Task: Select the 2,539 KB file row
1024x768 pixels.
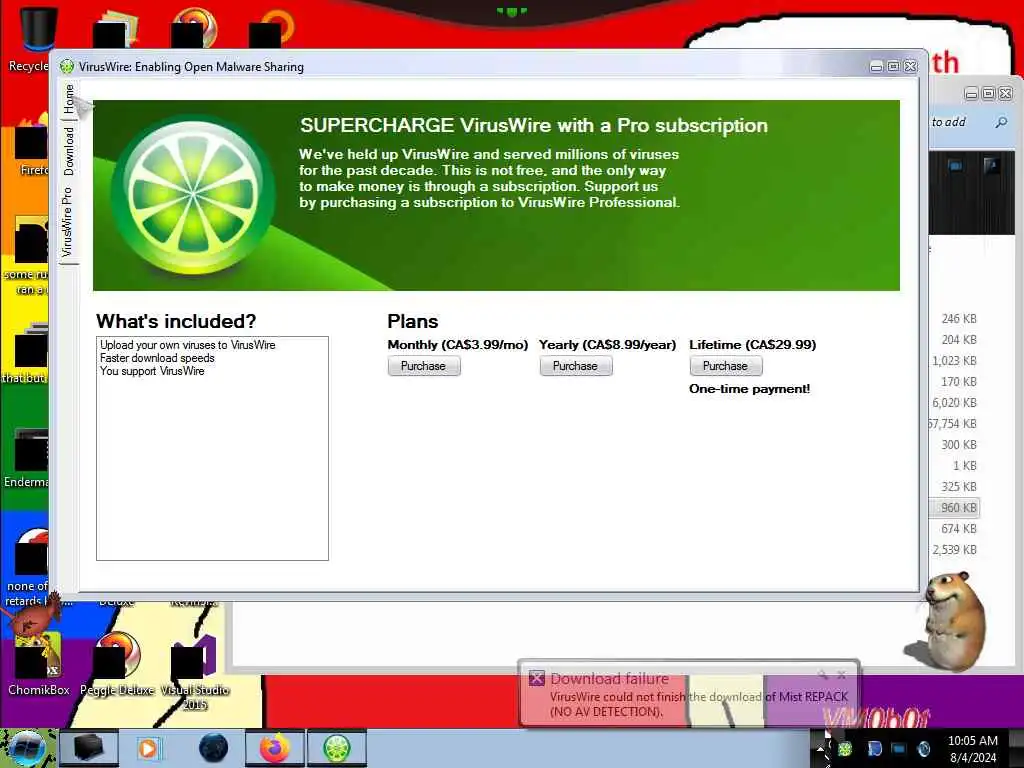Action: pos(955,550)
